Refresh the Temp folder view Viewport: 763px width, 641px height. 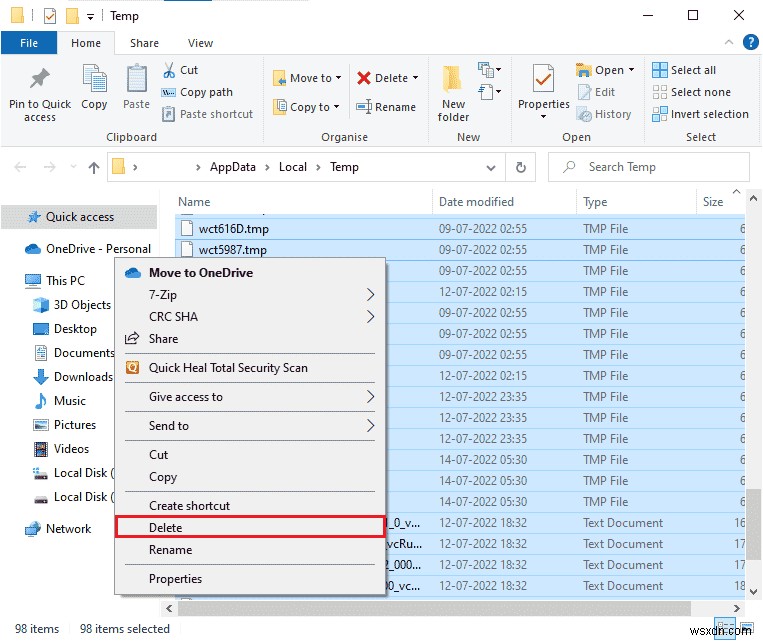[x=520, y=167]
